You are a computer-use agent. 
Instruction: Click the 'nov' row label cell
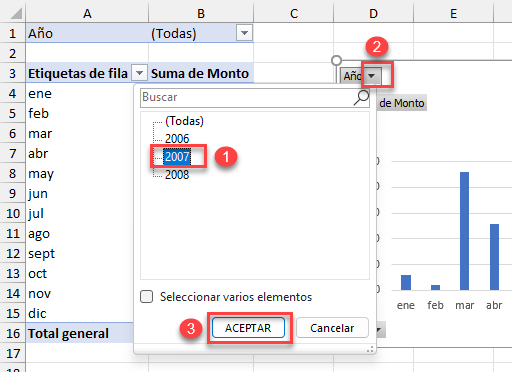(79, 293)
